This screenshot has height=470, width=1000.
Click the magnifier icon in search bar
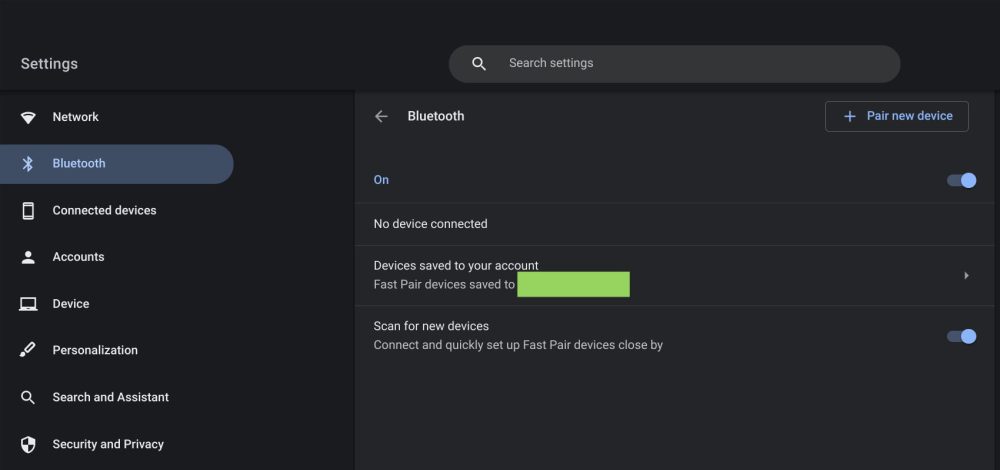(x=479, y=64)
